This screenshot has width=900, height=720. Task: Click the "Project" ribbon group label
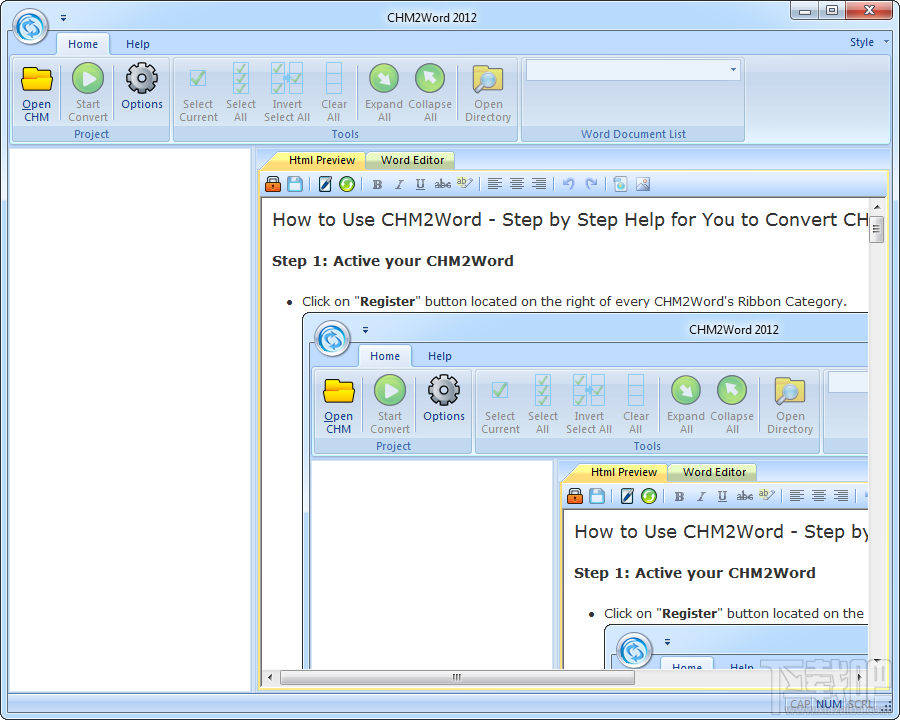coord(91,134)
